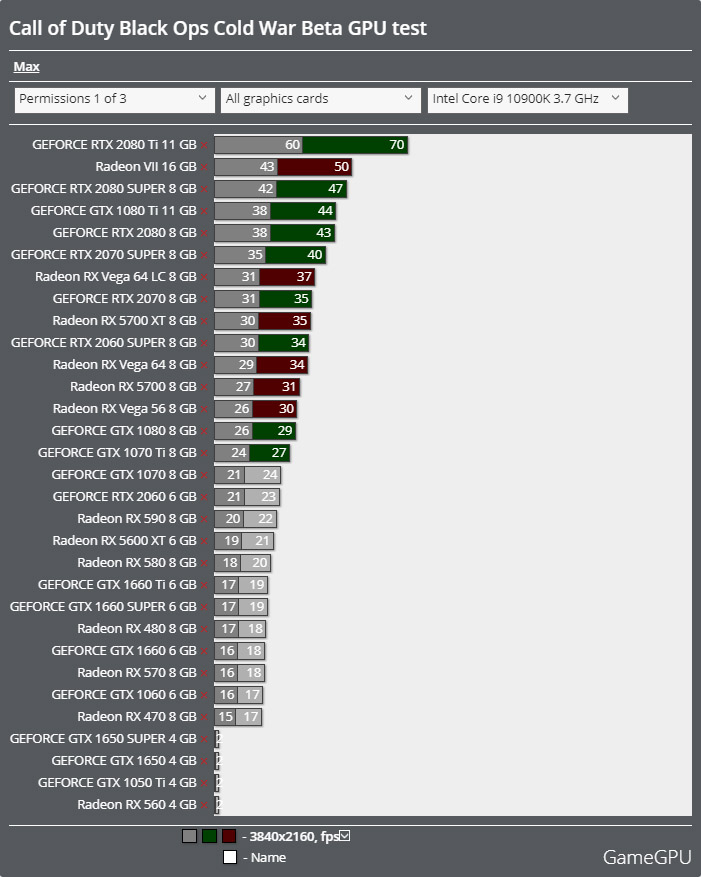Click the Radeon RX 560 4 GB label
This screenshot has width=701, height=877.
tap(137, 805)
